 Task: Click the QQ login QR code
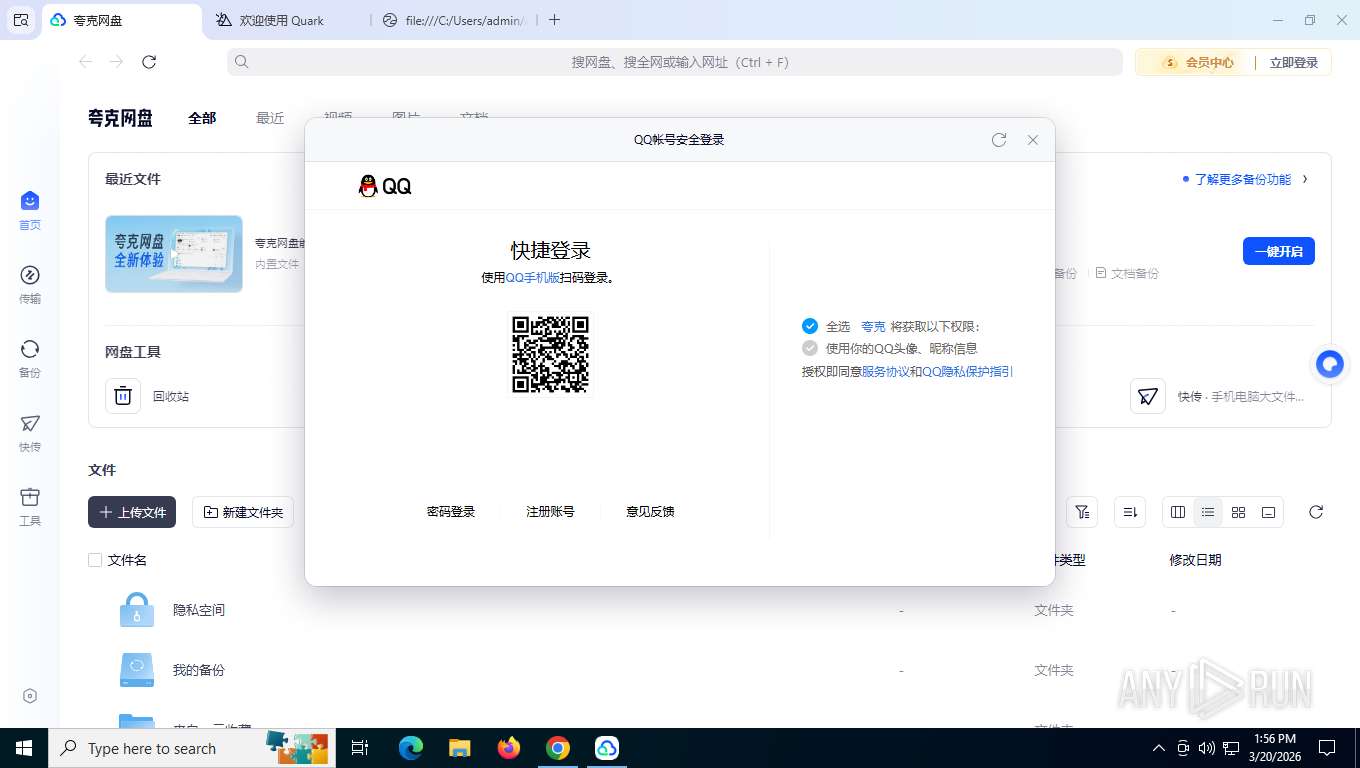pos(551,355)
